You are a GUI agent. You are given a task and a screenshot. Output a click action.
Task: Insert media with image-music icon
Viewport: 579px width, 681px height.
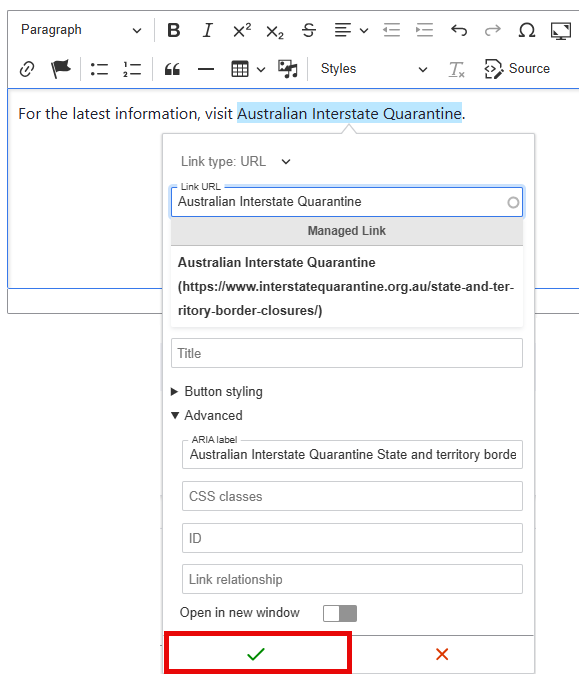(x=288, y=69)
